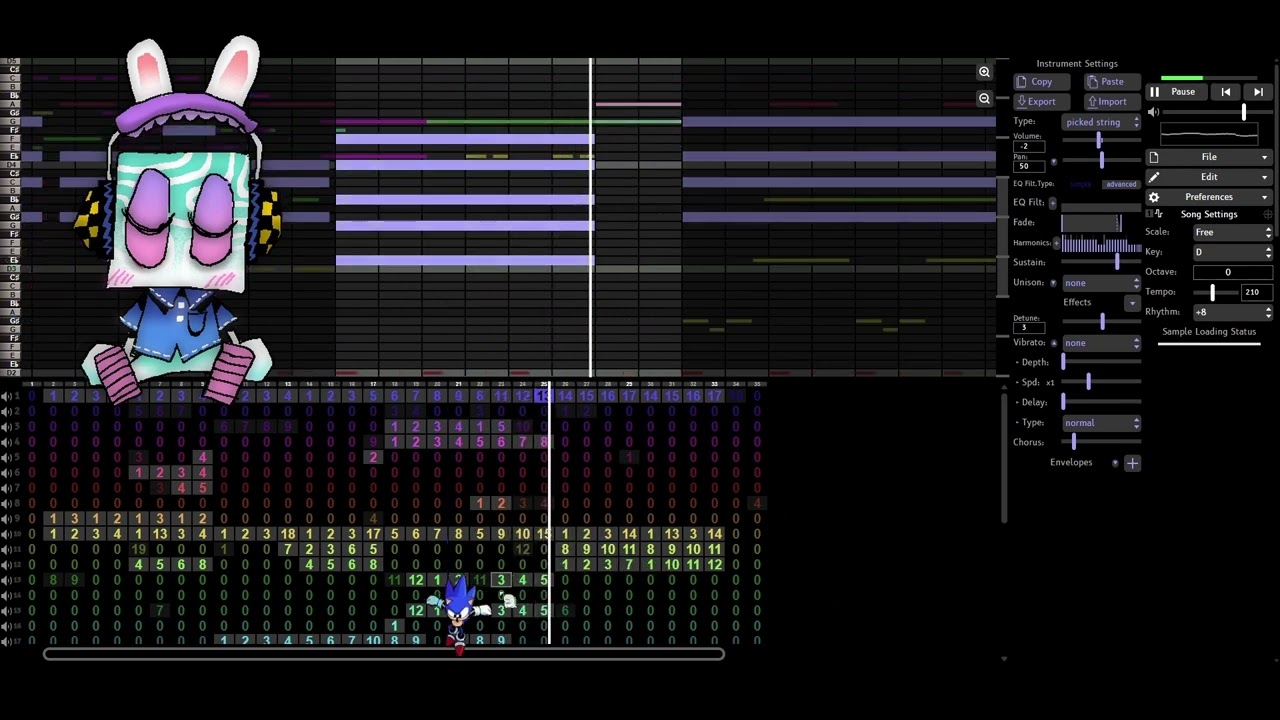The image size is (1280, 720).
Task: Click the crosshair icon beside Song Settings
Action: 1268,214
